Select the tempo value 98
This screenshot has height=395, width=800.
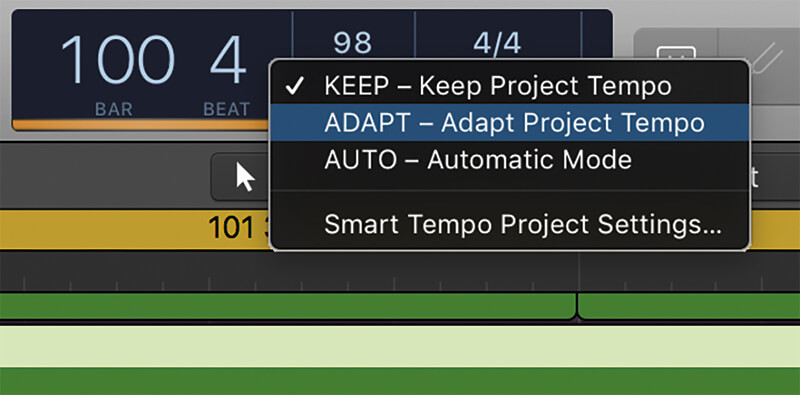[353, 44]
